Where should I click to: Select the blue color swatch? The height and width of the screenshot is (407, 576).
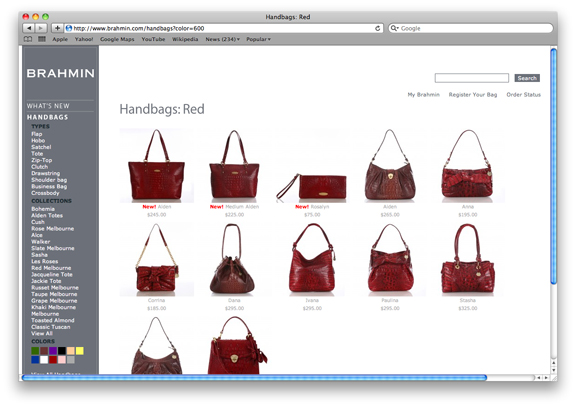[x=35, y=360]
